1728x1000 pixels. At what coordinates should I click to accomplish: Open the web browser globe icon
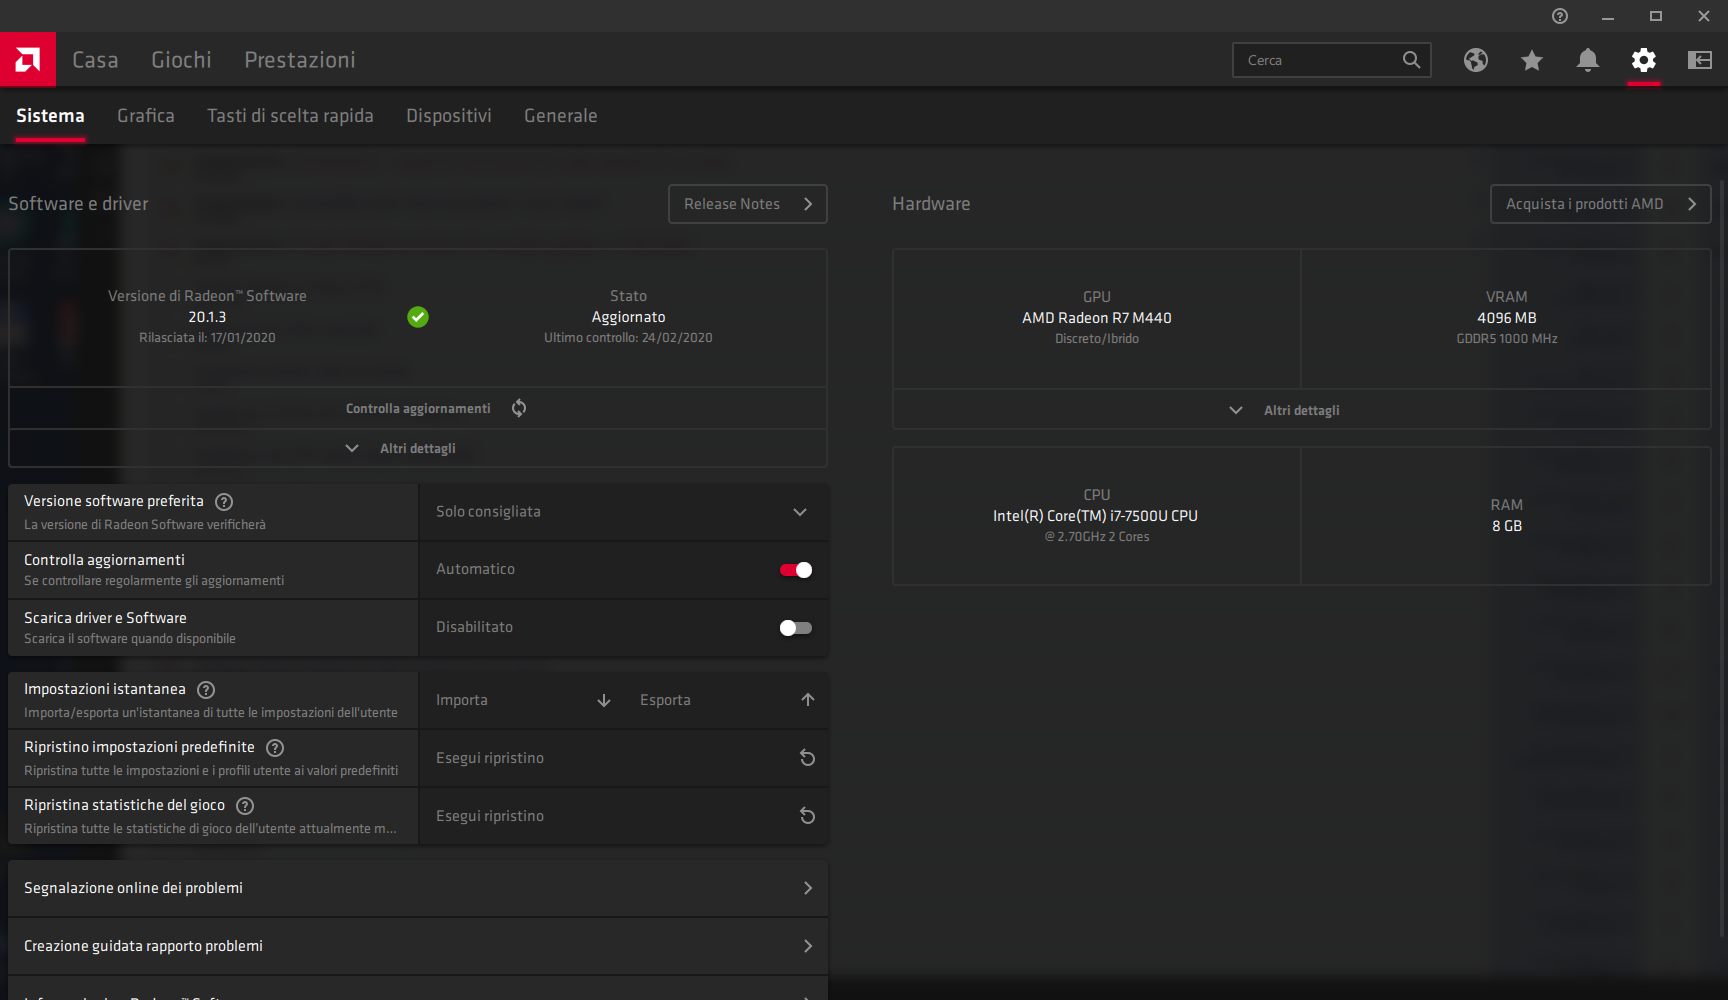click(1476, 60)
